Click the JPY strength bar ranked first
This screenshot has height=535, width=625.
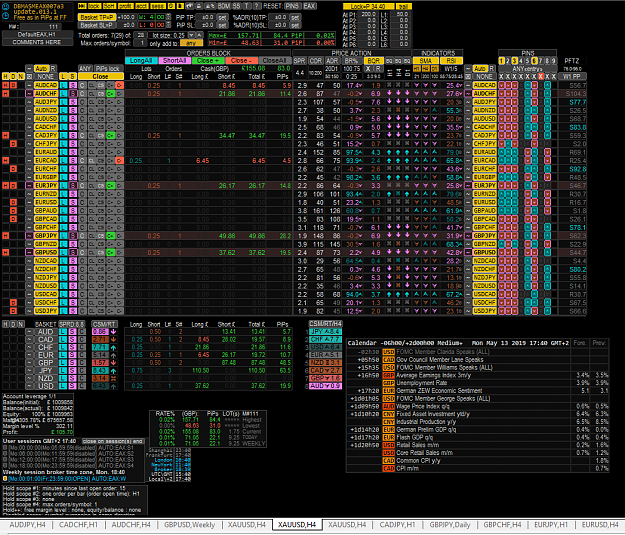pos(326,332)
